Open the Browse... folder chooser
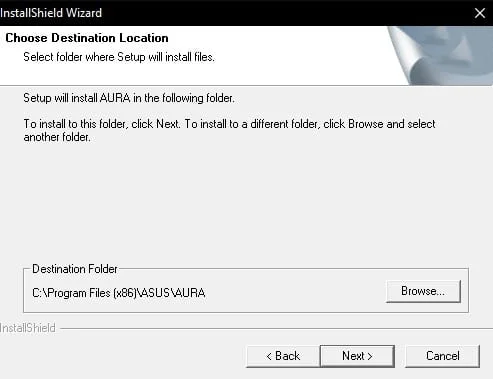This screenshot has height=379, width=493. [x=423, y=291]
